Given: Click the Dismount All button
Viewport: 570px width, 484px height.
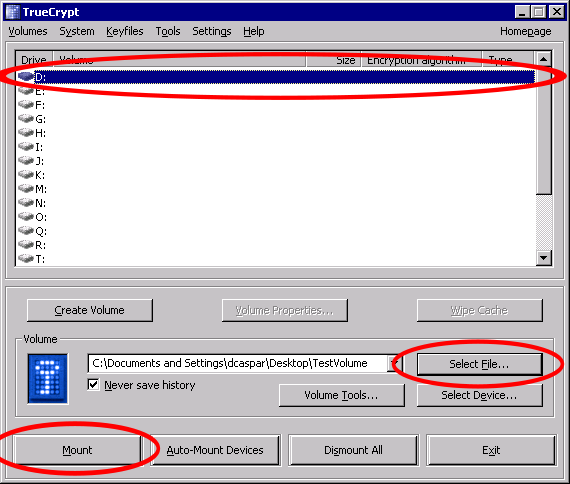Looking at the screenshot, I should (353, 450).
